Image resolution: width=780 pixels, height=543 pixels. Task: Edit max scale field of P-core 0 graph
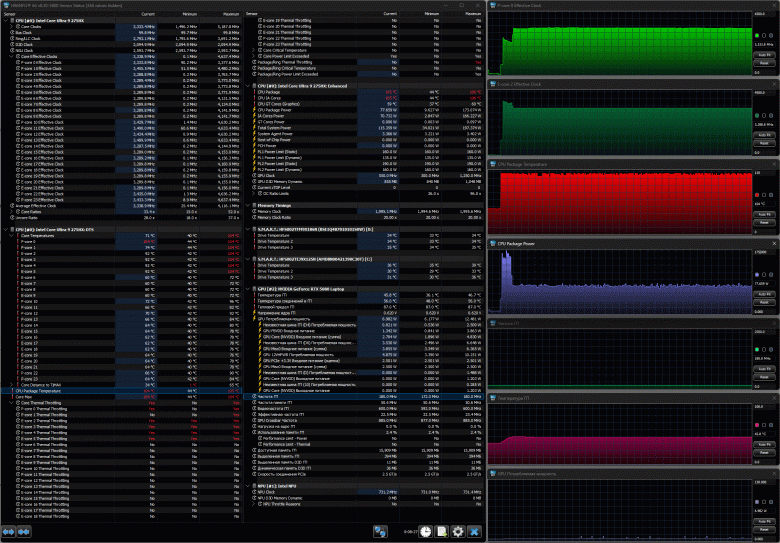click(765, 13)
